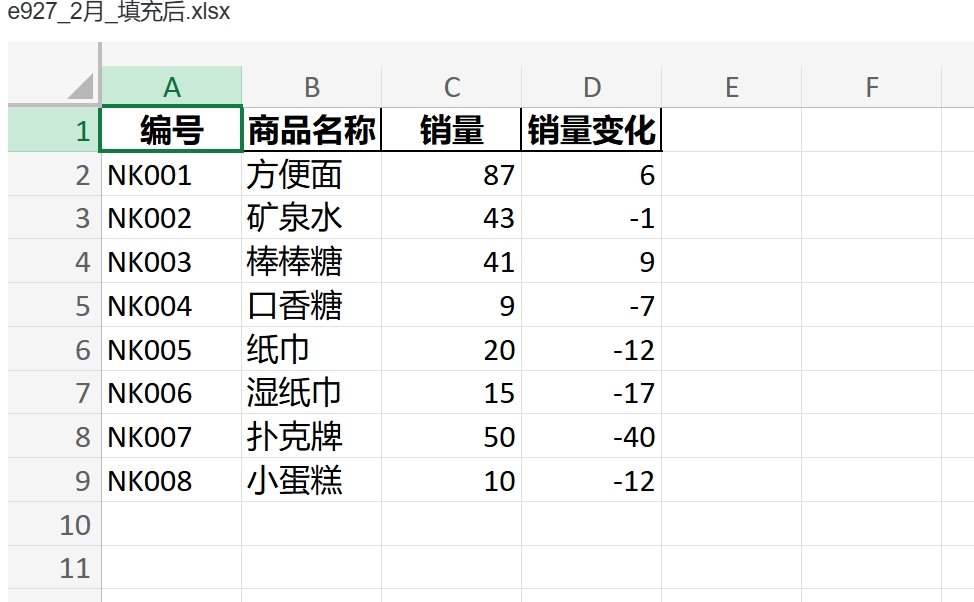Click the filename e927_2月_填充后.xlsx
This screenshot has height=602, width=974.
click(117, 13)
